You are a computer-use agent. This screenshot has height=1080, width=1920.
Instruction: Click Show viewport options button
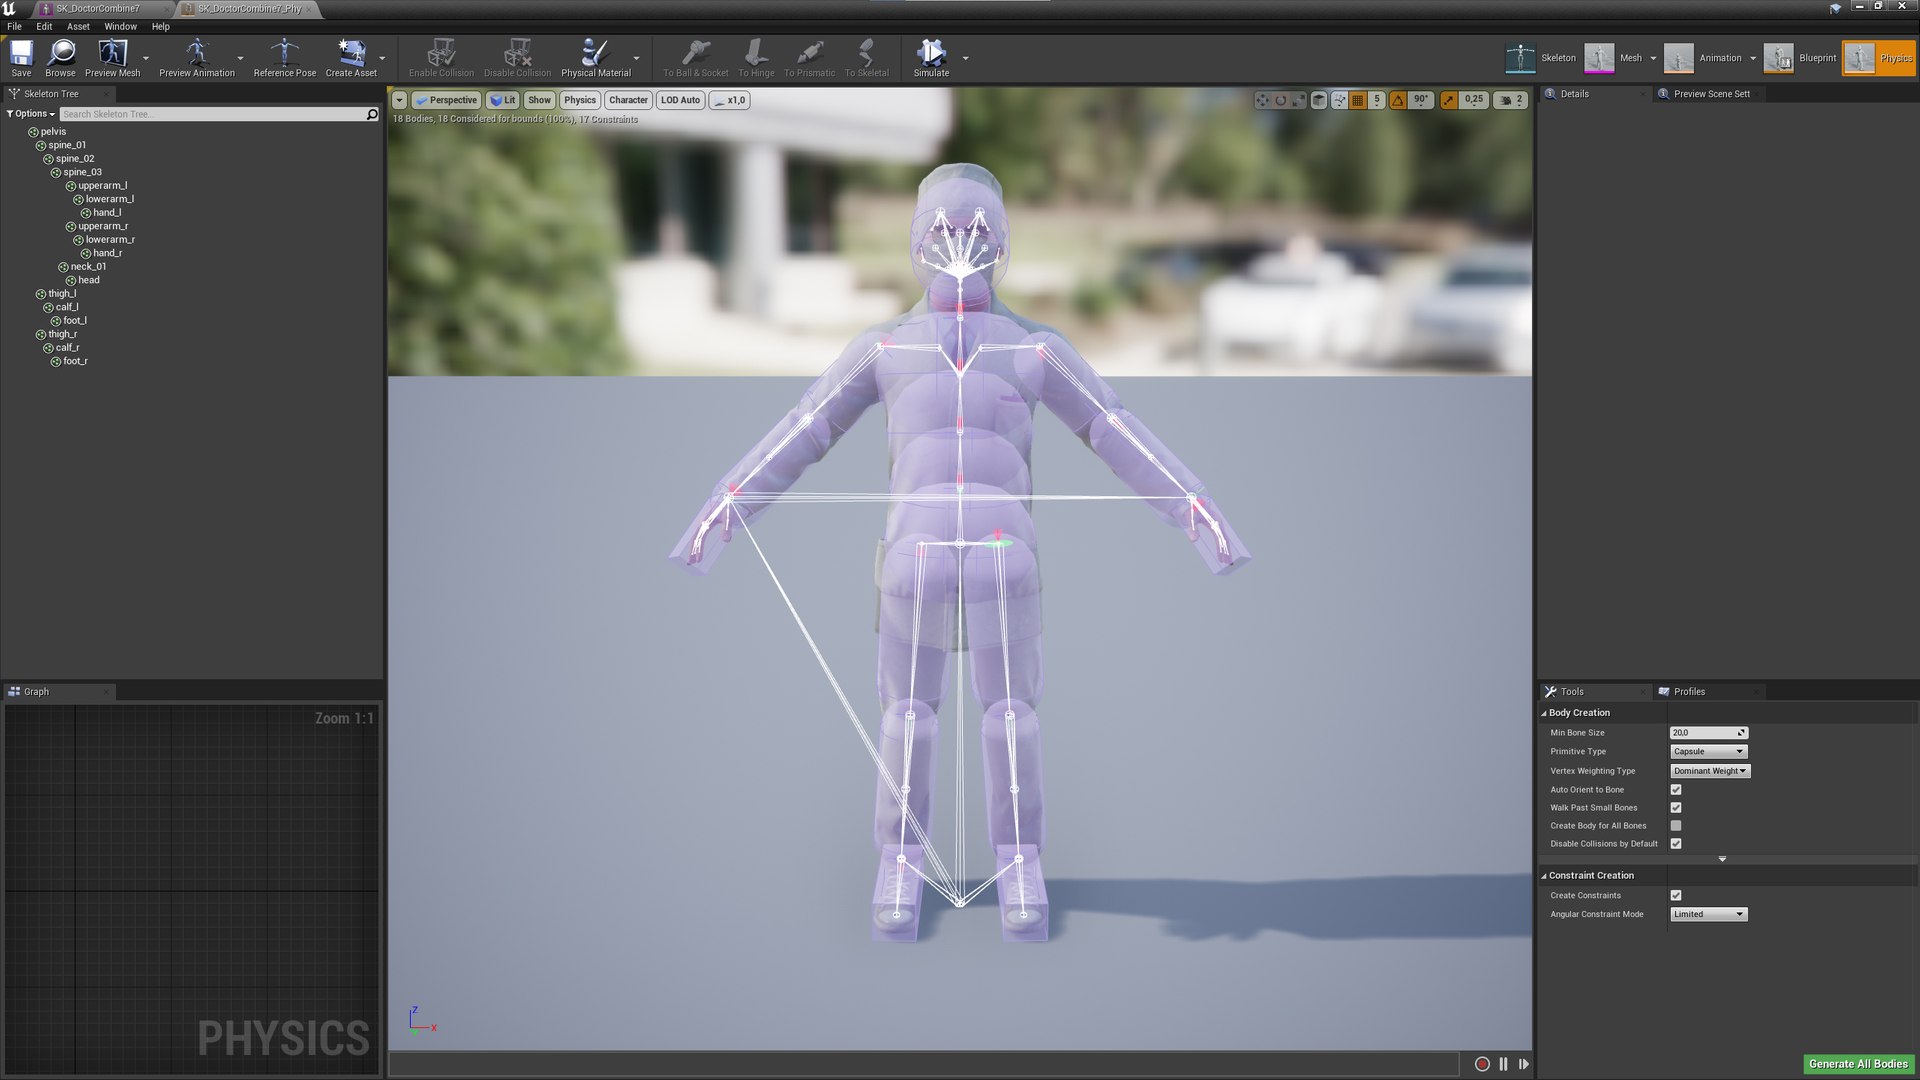[539, 100]
